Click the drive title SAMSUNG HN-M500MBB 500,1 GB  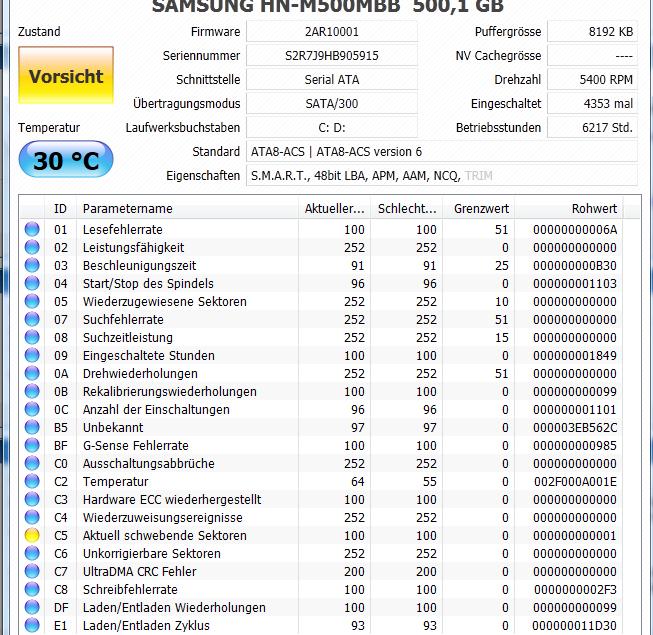[x=327, y=6]
